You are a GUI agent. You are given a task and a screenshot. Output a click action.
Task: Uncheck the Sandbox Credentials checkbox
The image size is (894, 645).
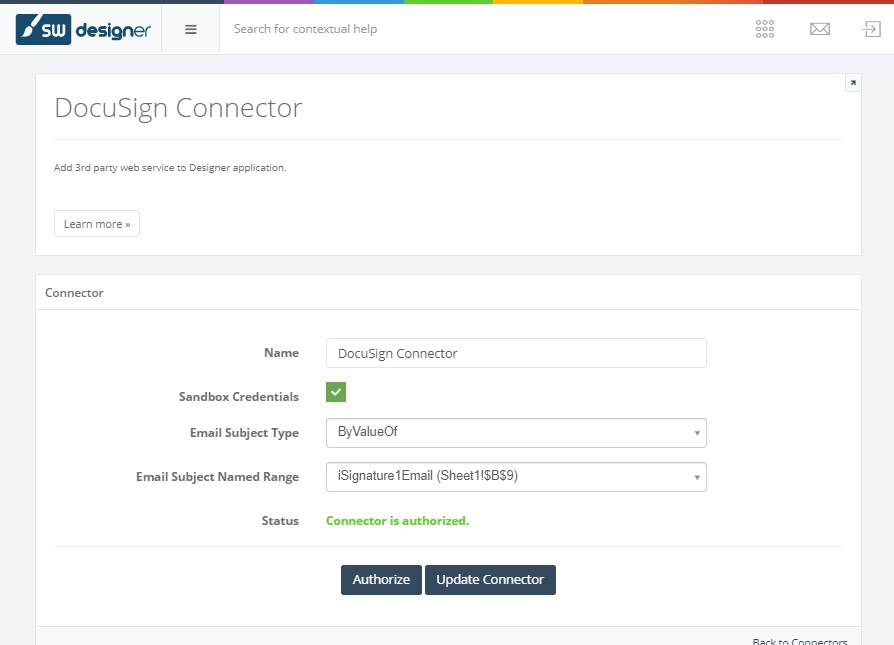click(x=336, y=392)
